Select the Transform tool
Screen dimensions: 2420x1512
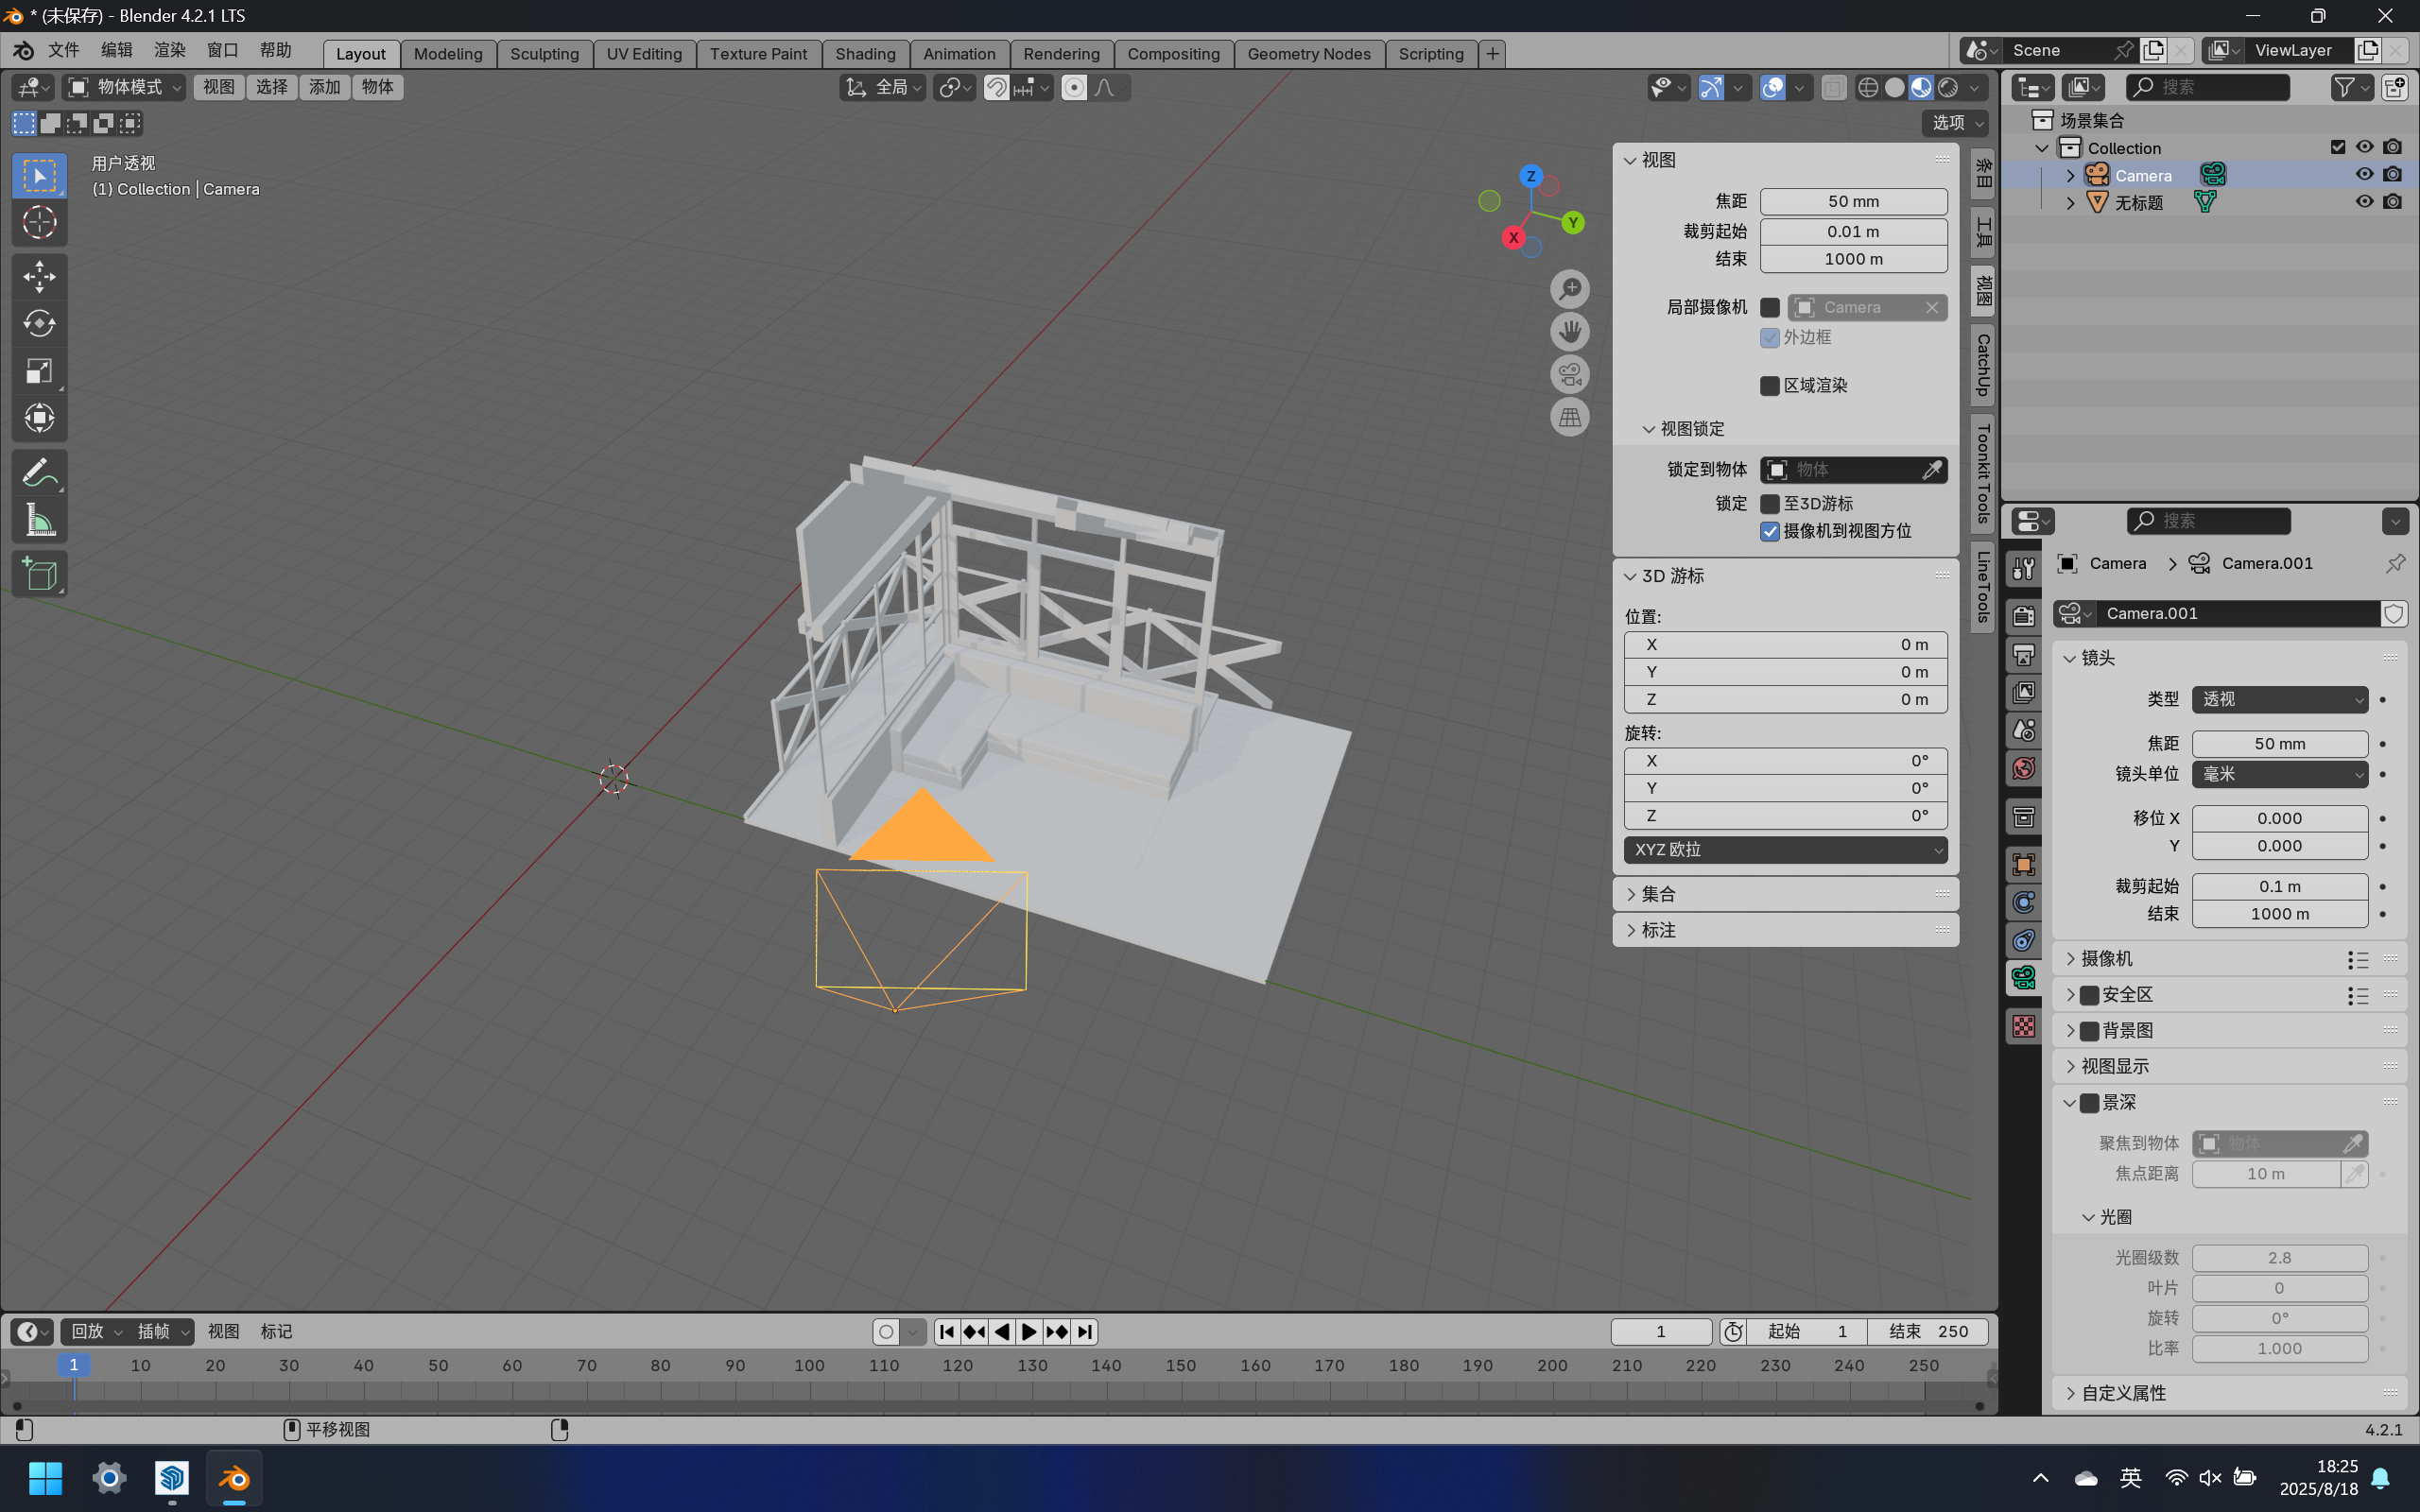(39, 418)
